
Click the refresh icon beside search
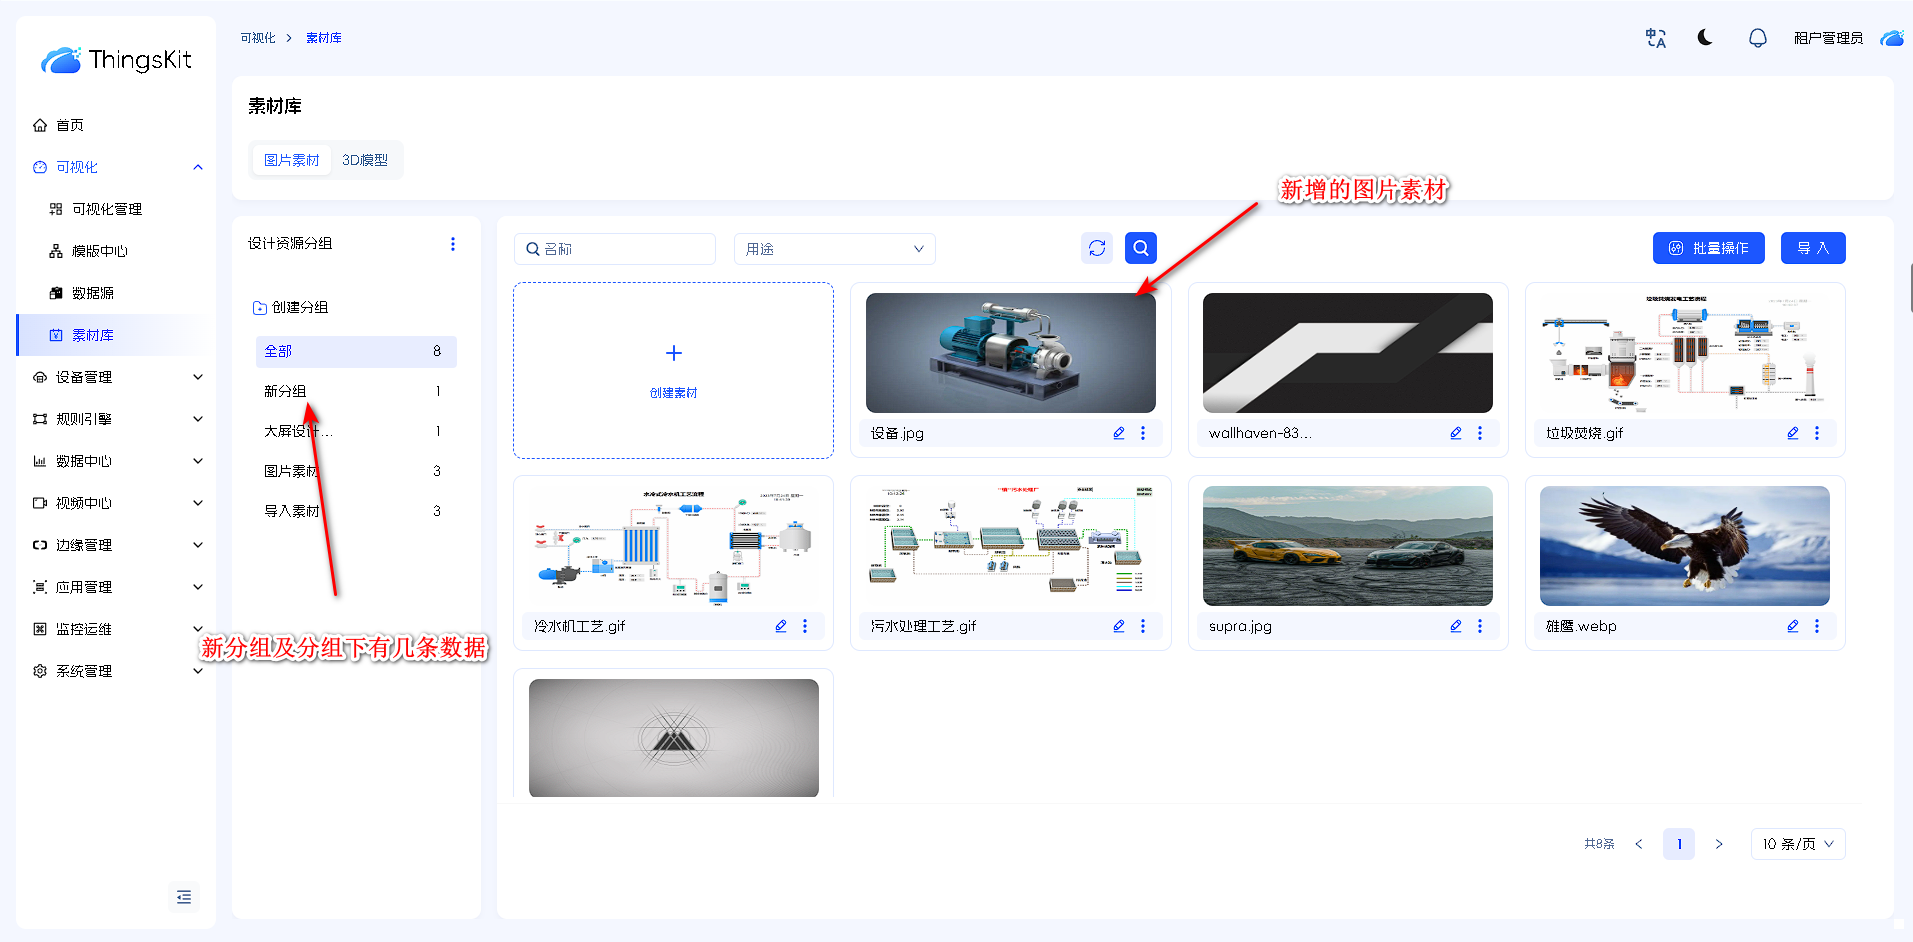tap(1097, 248)
